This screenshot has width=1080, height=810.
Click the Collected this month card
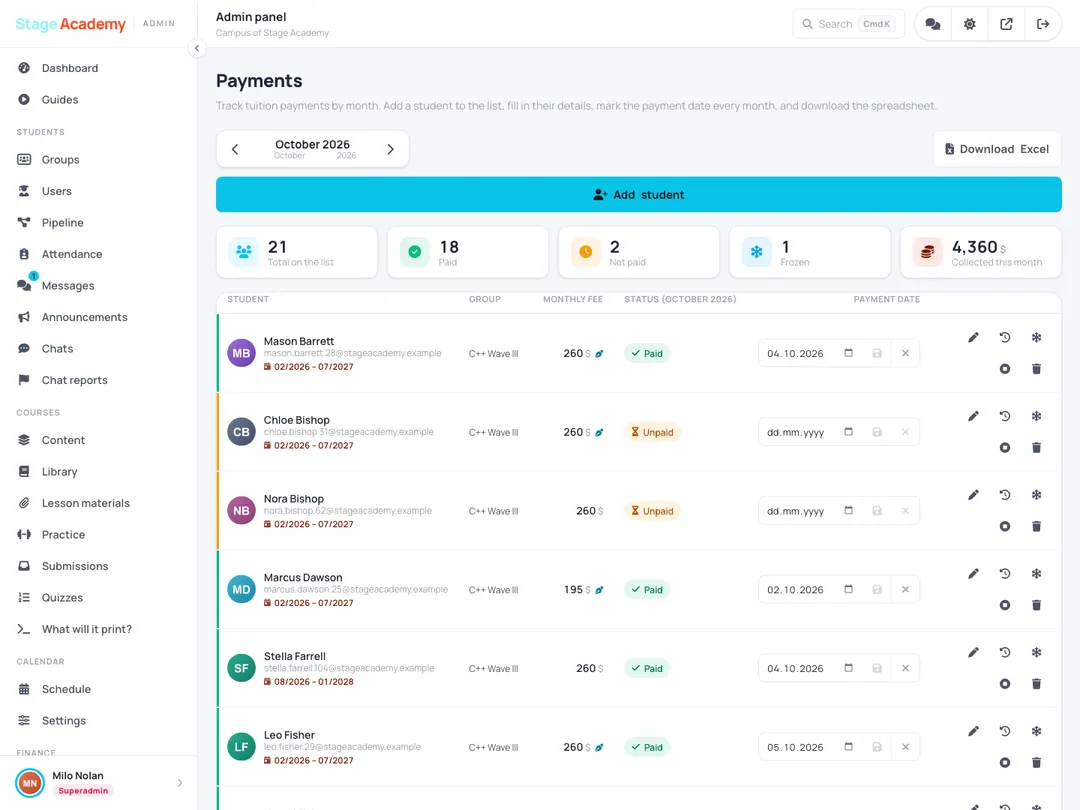(x=981, y=253)
